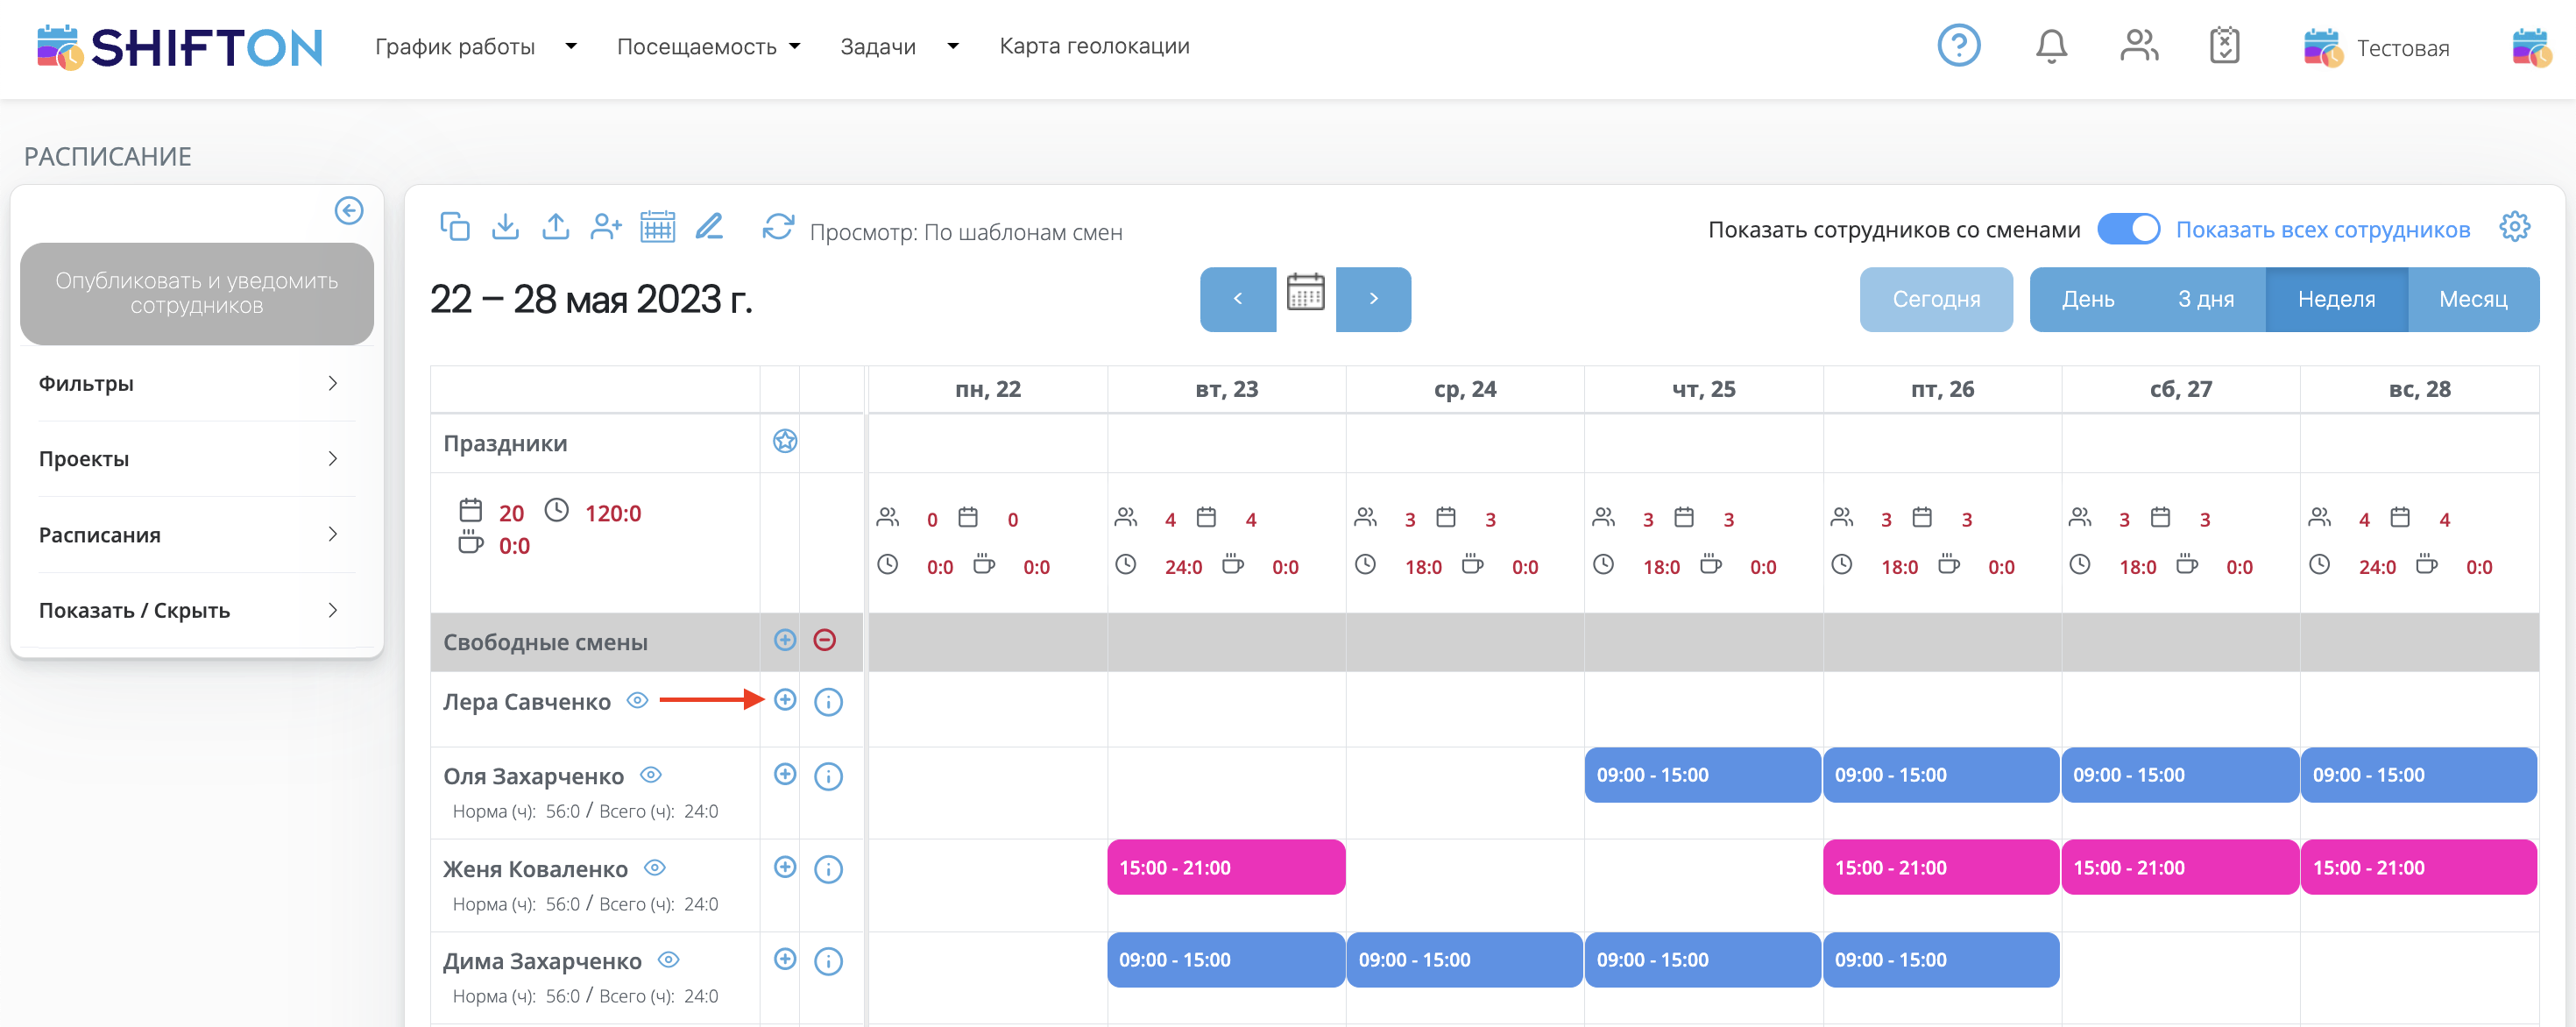Screen dimensions: 2576x1027
Task: Toggle visibility eye for Лера Савченко
Action: click(637, 700)
